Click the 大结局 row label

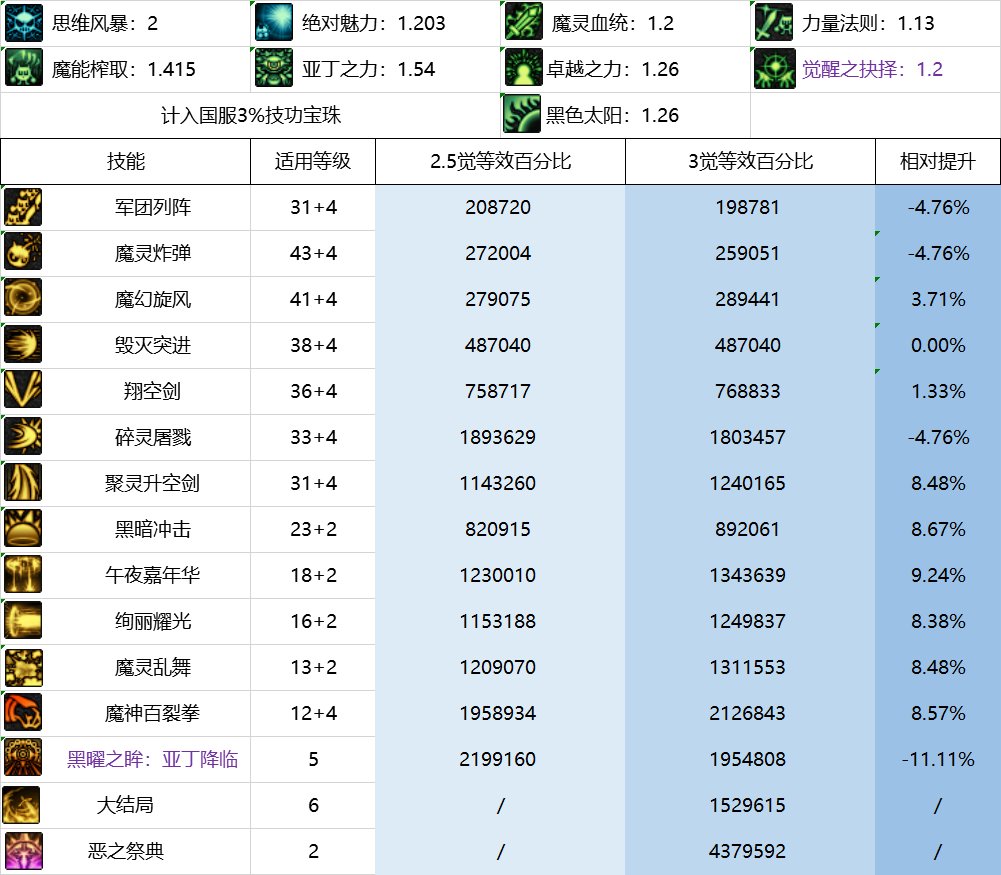125,805
